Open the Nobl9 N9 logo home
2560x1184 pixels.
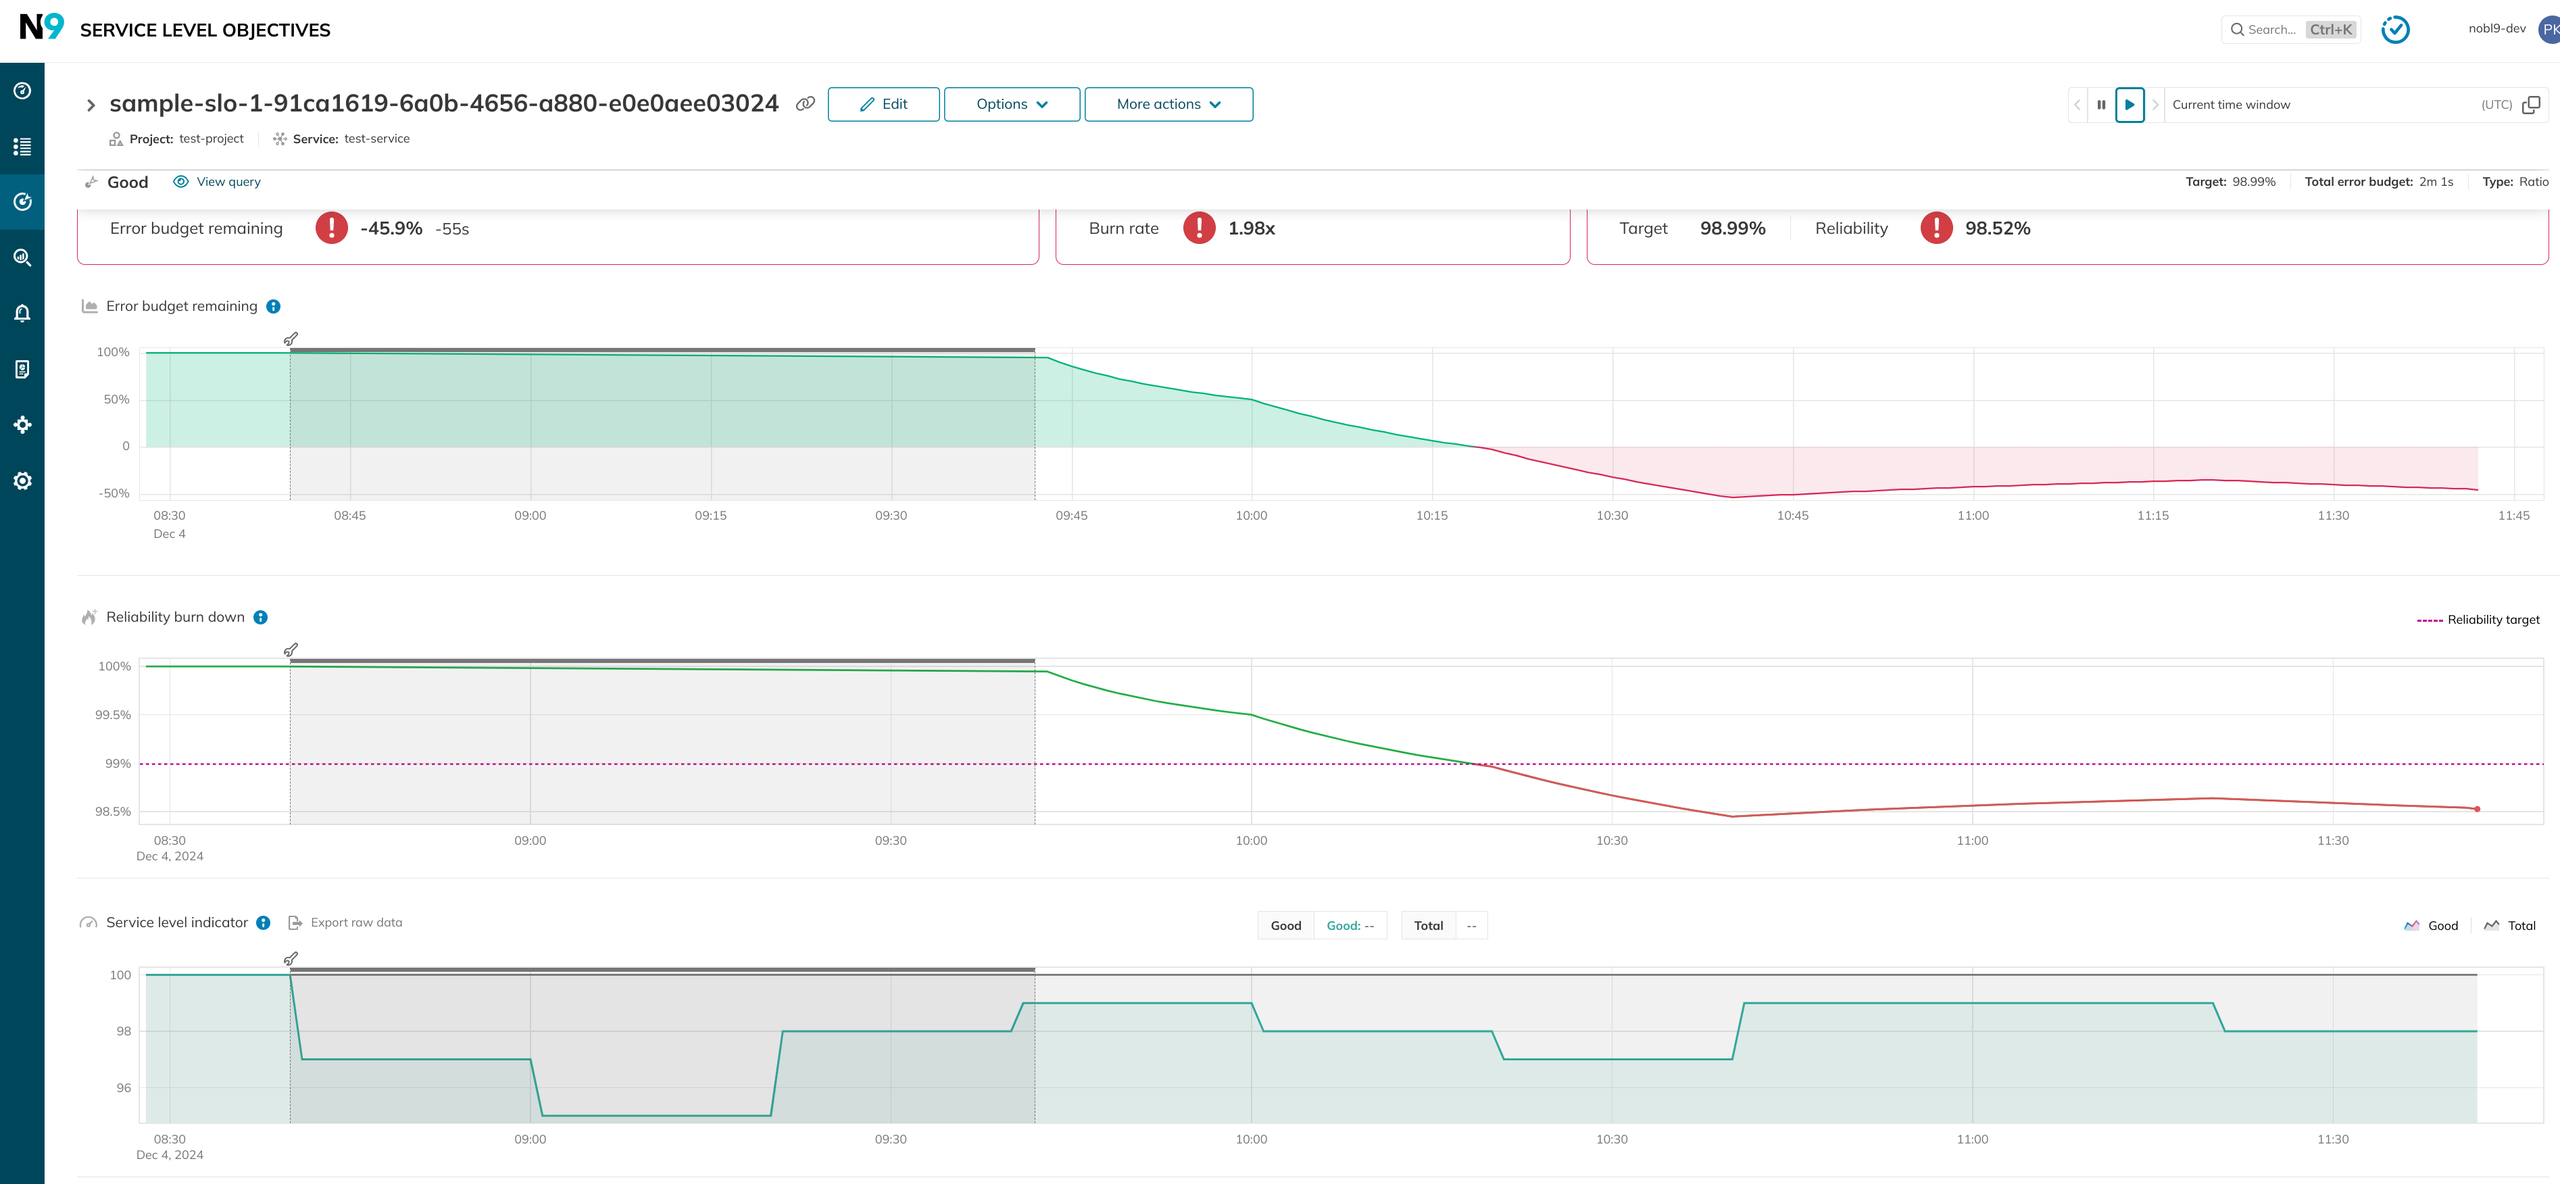coord(41,27)
